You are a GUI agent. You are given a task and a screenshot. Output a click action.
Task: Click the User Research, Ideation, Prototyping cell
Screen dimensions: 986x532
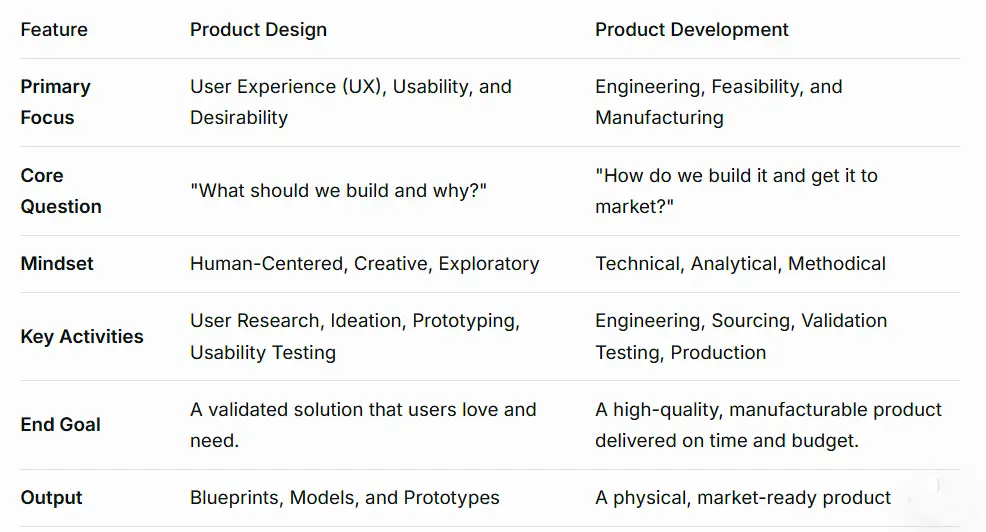pos(354,336)
